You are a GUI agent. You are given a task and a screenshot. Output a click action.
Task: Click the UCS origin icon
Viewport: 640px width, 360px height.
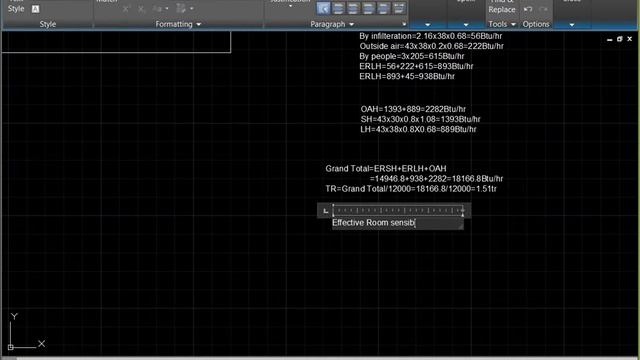coord(11,347)
